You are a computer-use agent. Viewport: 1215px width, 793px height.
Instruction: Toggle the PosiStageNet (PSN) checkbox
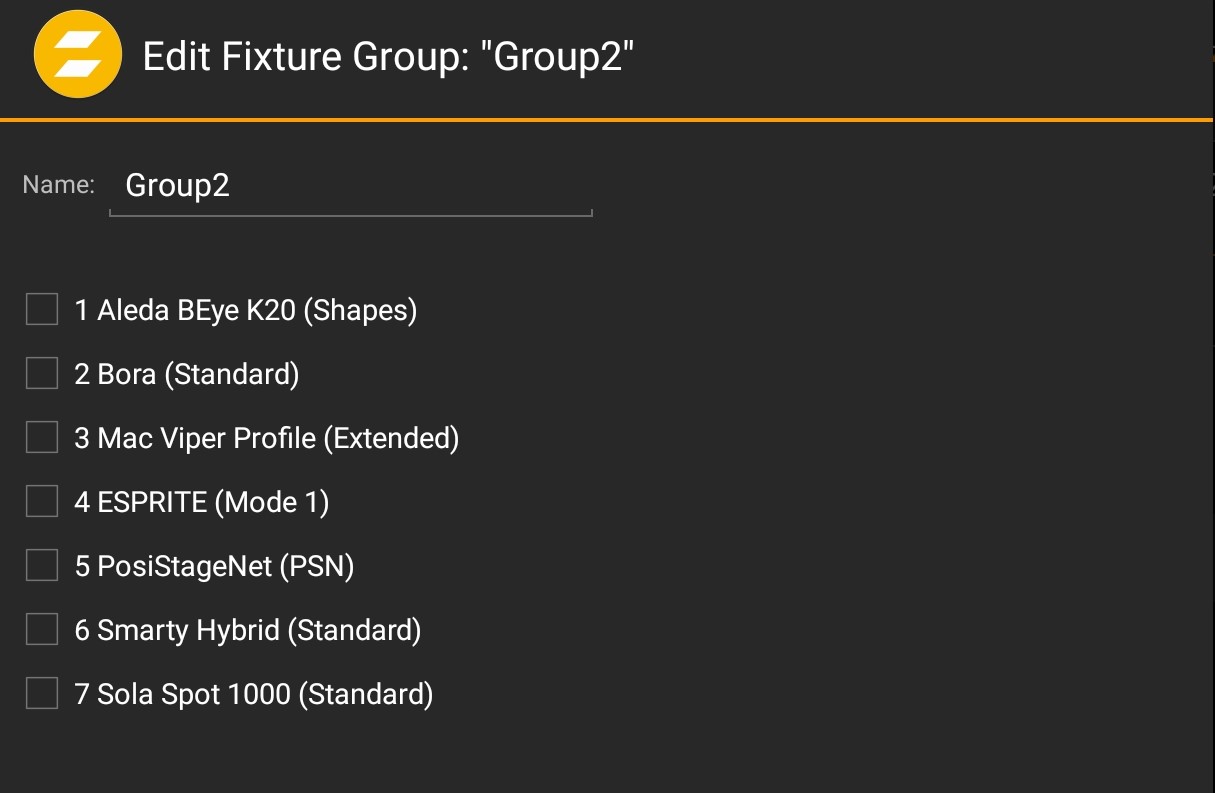pyautogui.click(x=42, y=566)
